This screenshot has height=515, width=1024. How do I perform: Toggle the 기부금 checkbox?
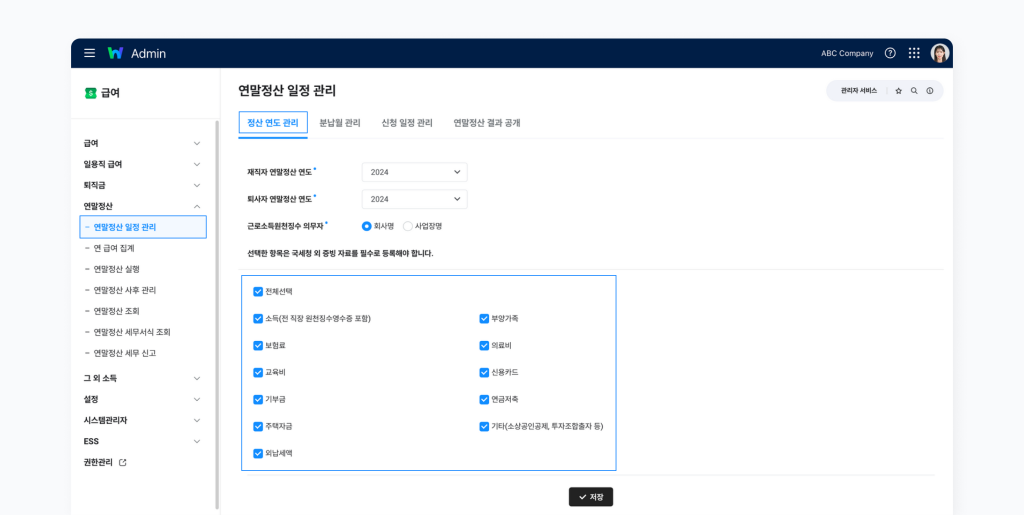pyautogui.click(x=258, y=399)
